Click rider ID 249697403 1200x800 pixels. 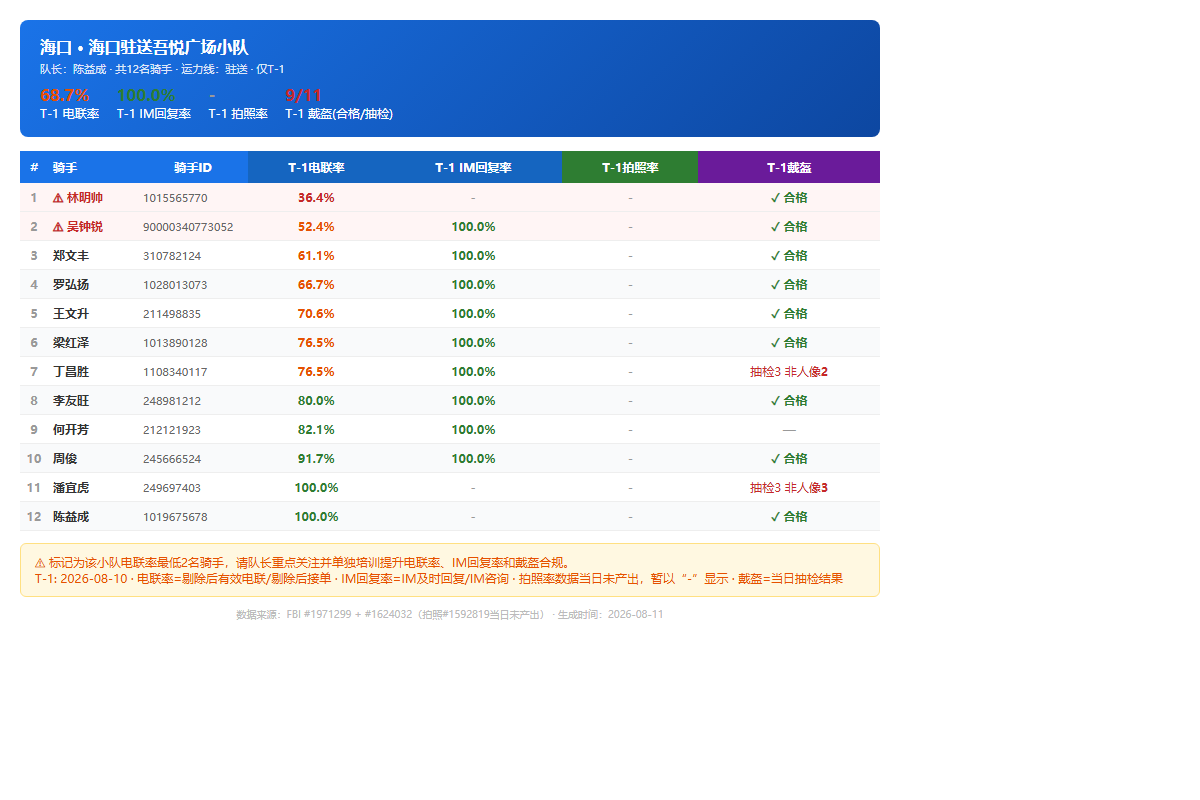(172, 488)
